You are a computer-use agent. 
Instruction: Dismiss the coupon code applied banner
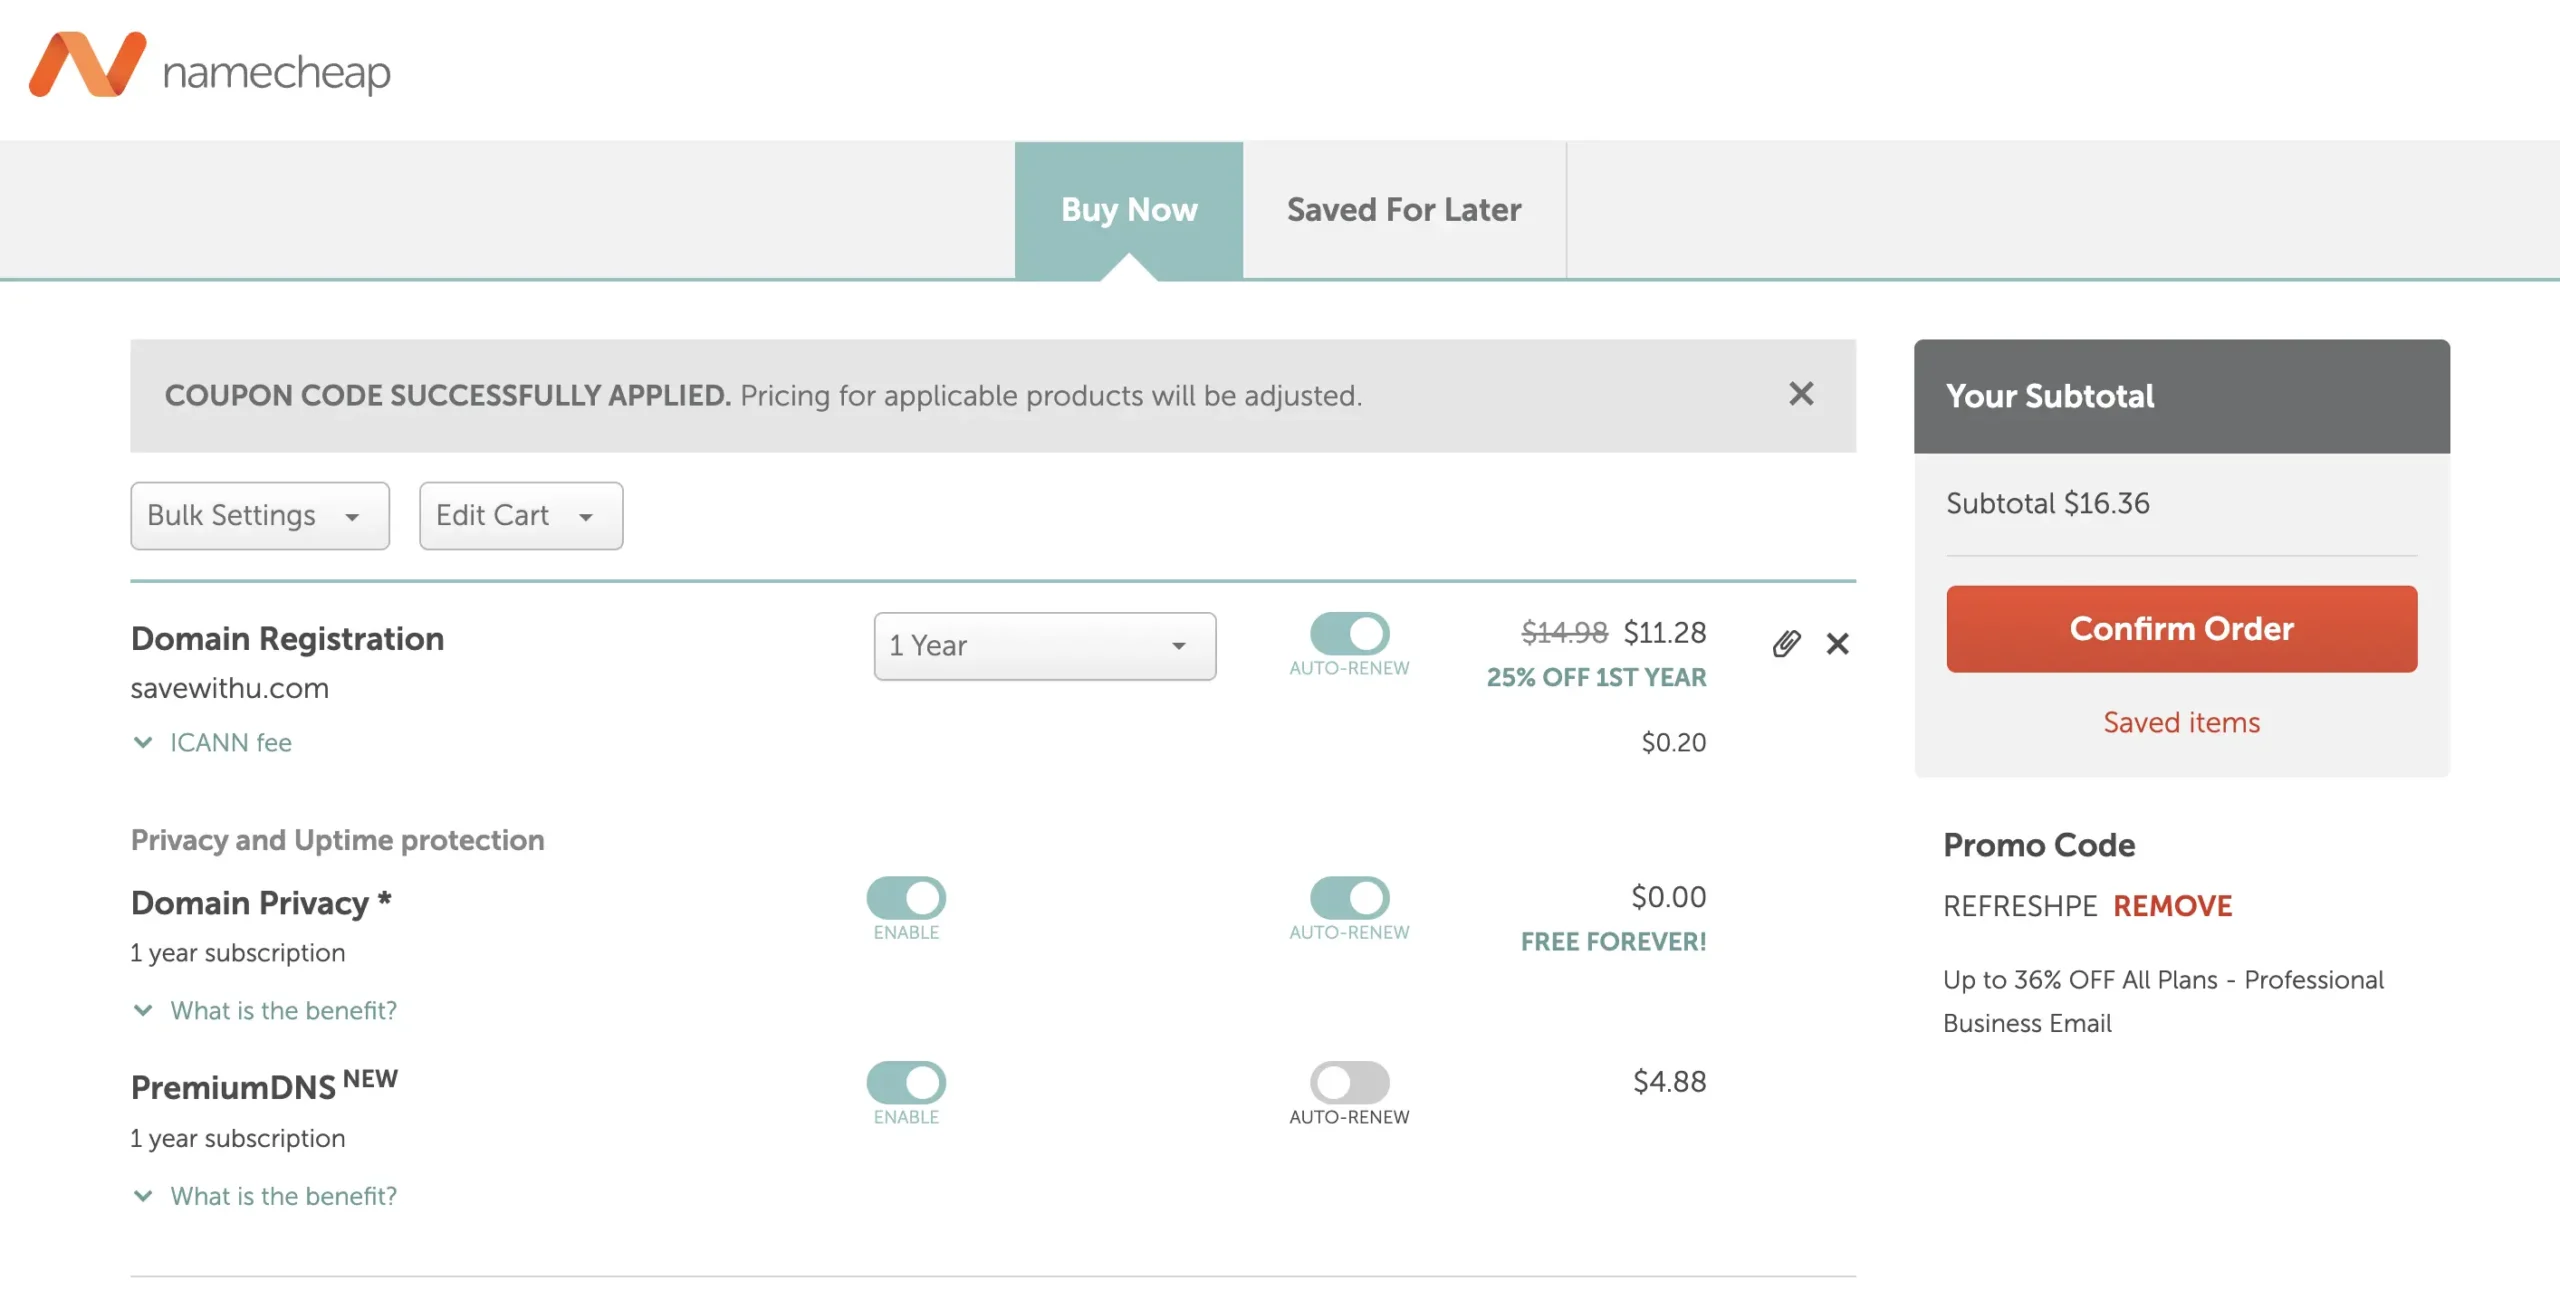click(x=1801, y=394)
